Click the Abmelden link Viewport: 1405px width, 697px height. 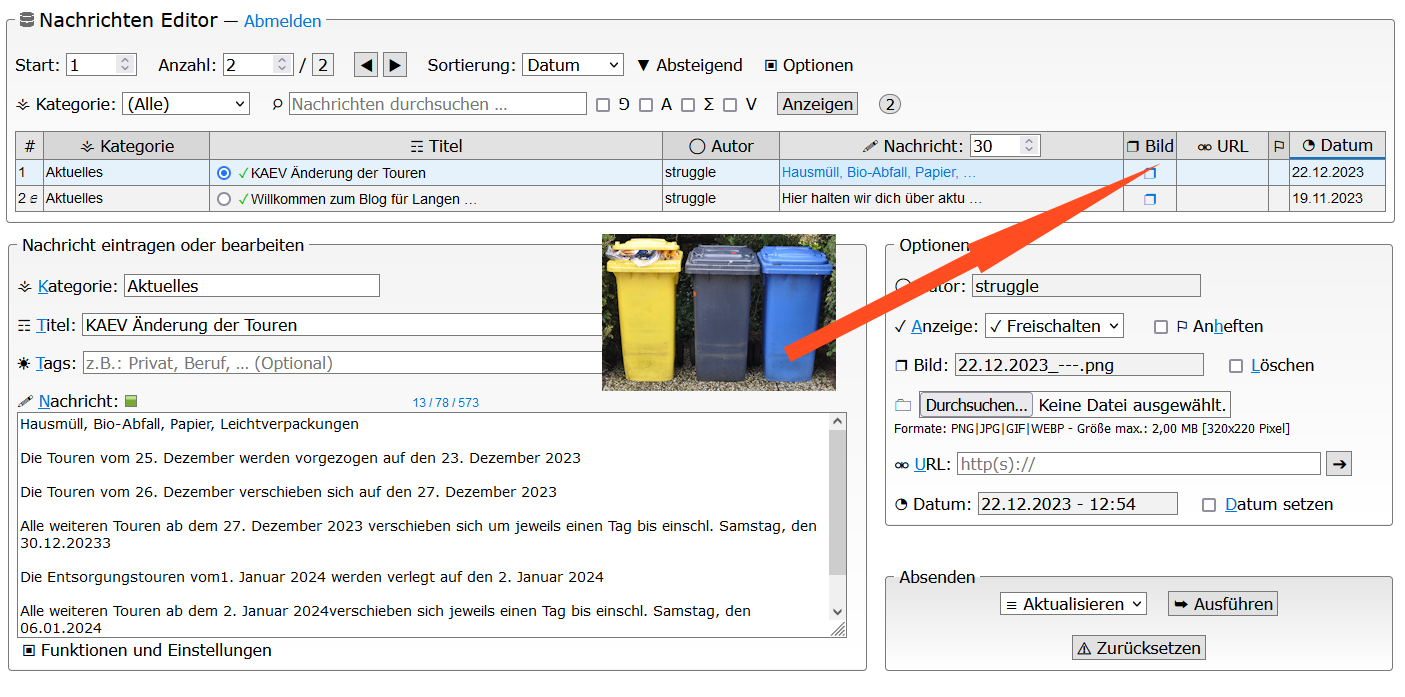tap(283, 21)
